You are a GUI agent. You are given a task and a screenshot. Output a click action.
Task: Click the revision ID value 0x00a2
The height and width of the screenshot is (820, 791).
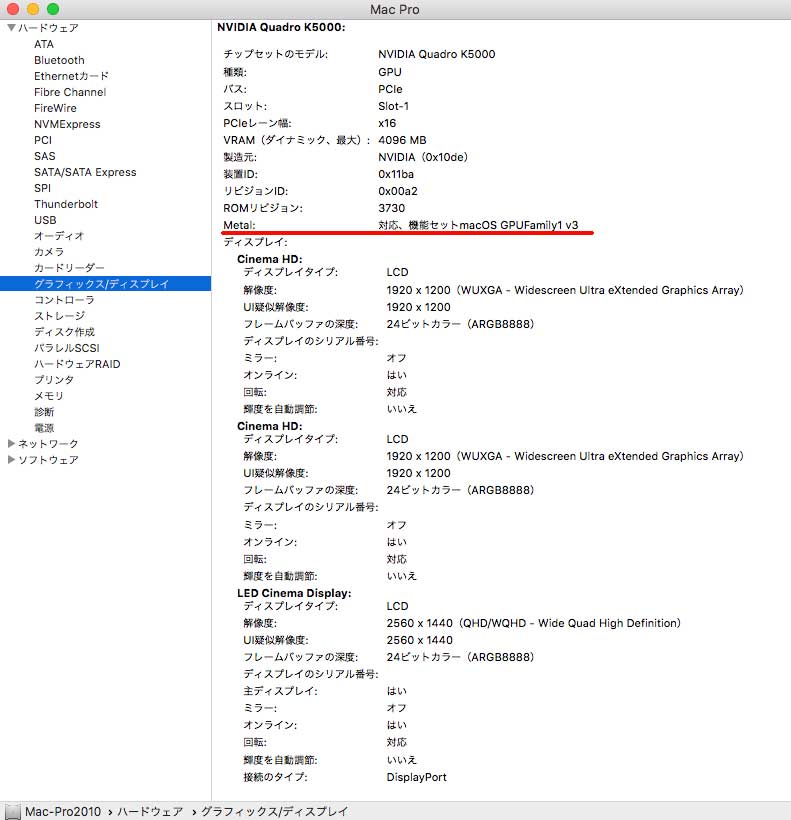pos(398,191)
